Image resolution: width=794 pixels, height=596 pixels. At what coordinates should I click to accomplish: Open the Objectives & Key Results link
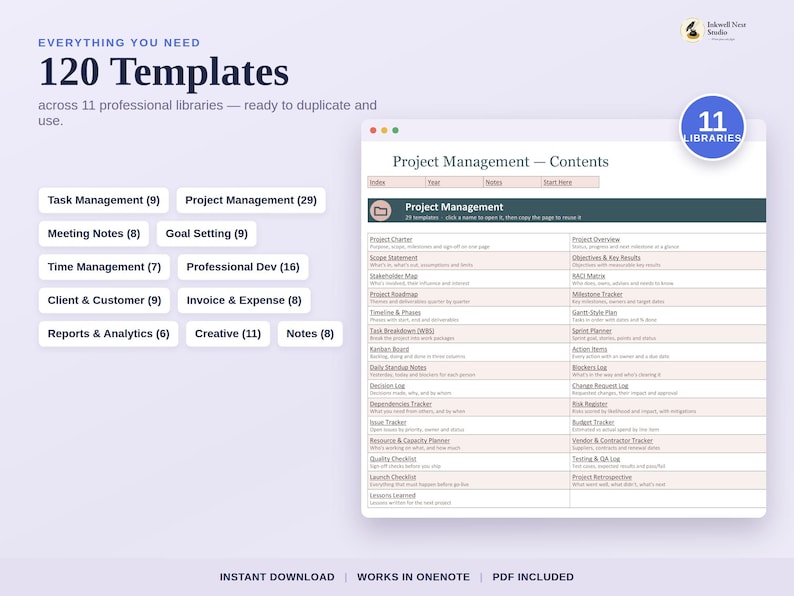(x=606, y=258)
